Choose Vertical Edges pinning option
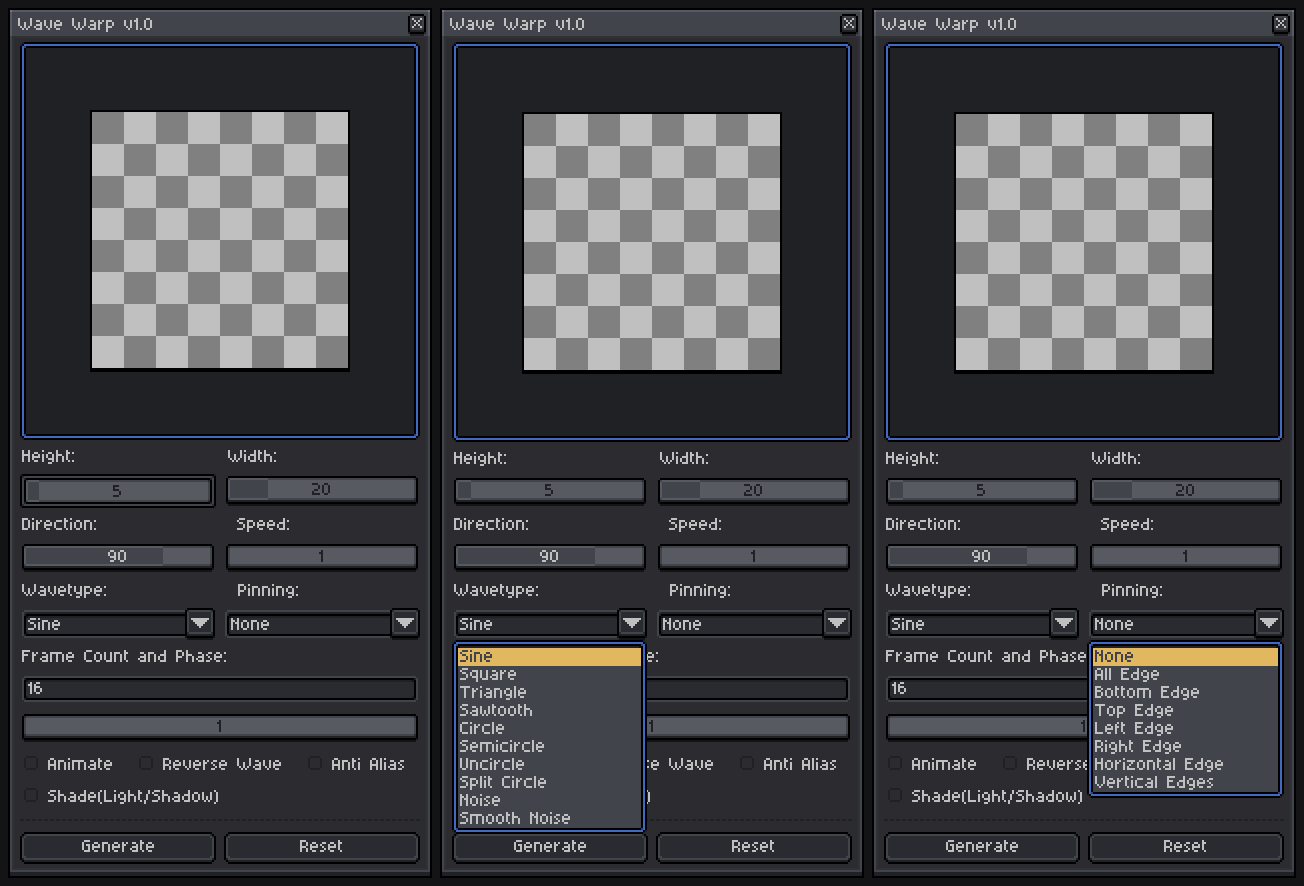The width and height of the screenshot is (1304, 886). (1185, 782)
